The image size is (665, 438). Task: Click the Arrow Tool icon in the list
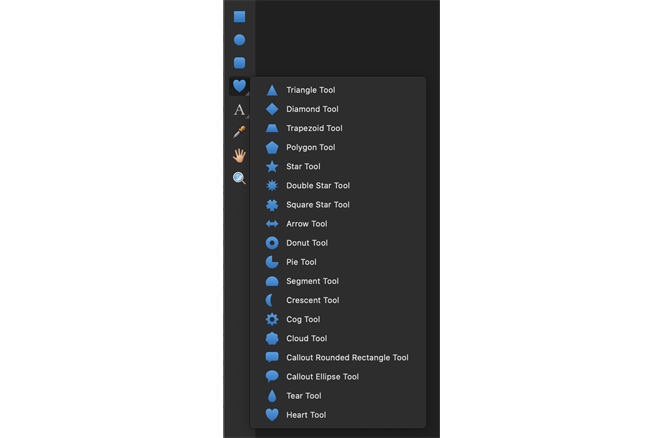click(x=272, y=224)
